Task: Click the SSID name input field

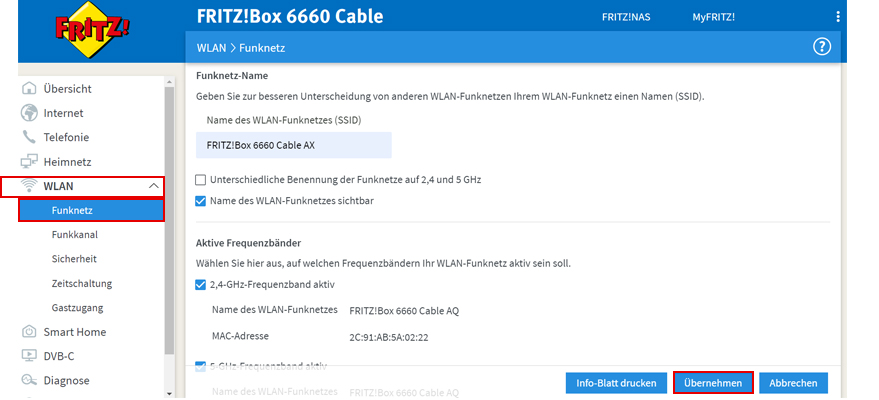Action: (294, 145)
